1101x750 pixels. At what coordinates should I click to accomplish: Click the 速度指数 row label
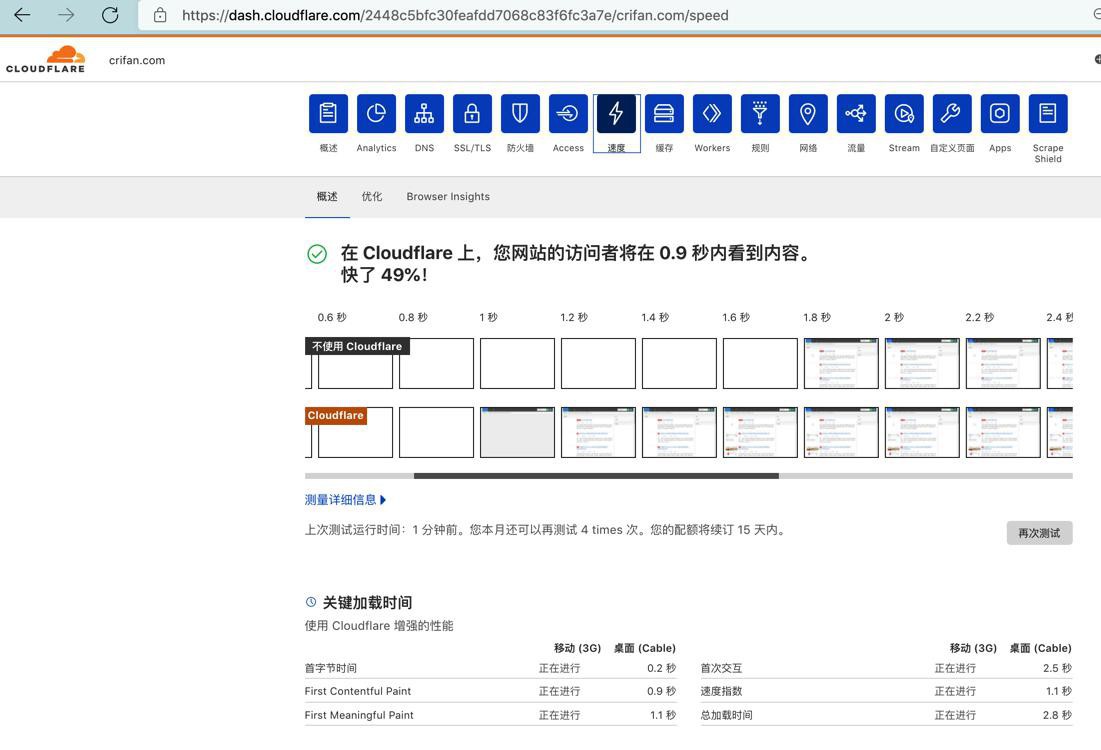tap(721, 691)
